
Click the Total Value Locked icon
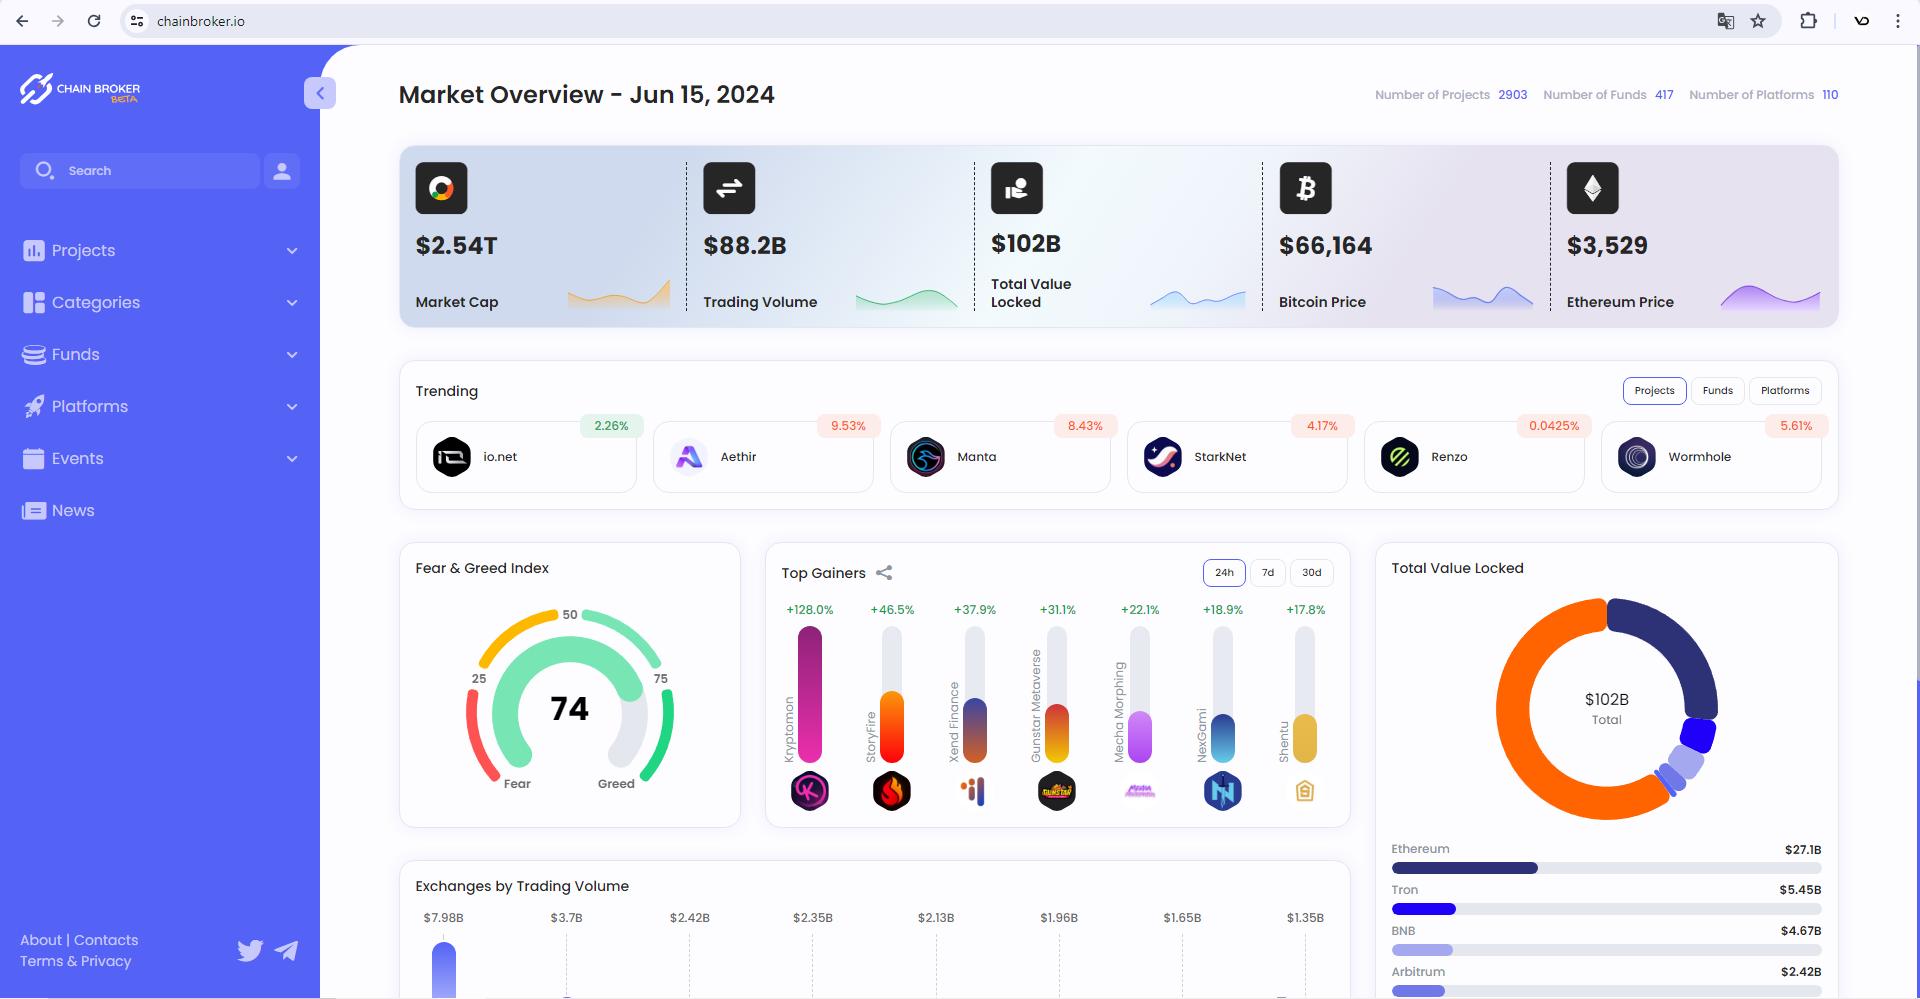coord(1017,188)
